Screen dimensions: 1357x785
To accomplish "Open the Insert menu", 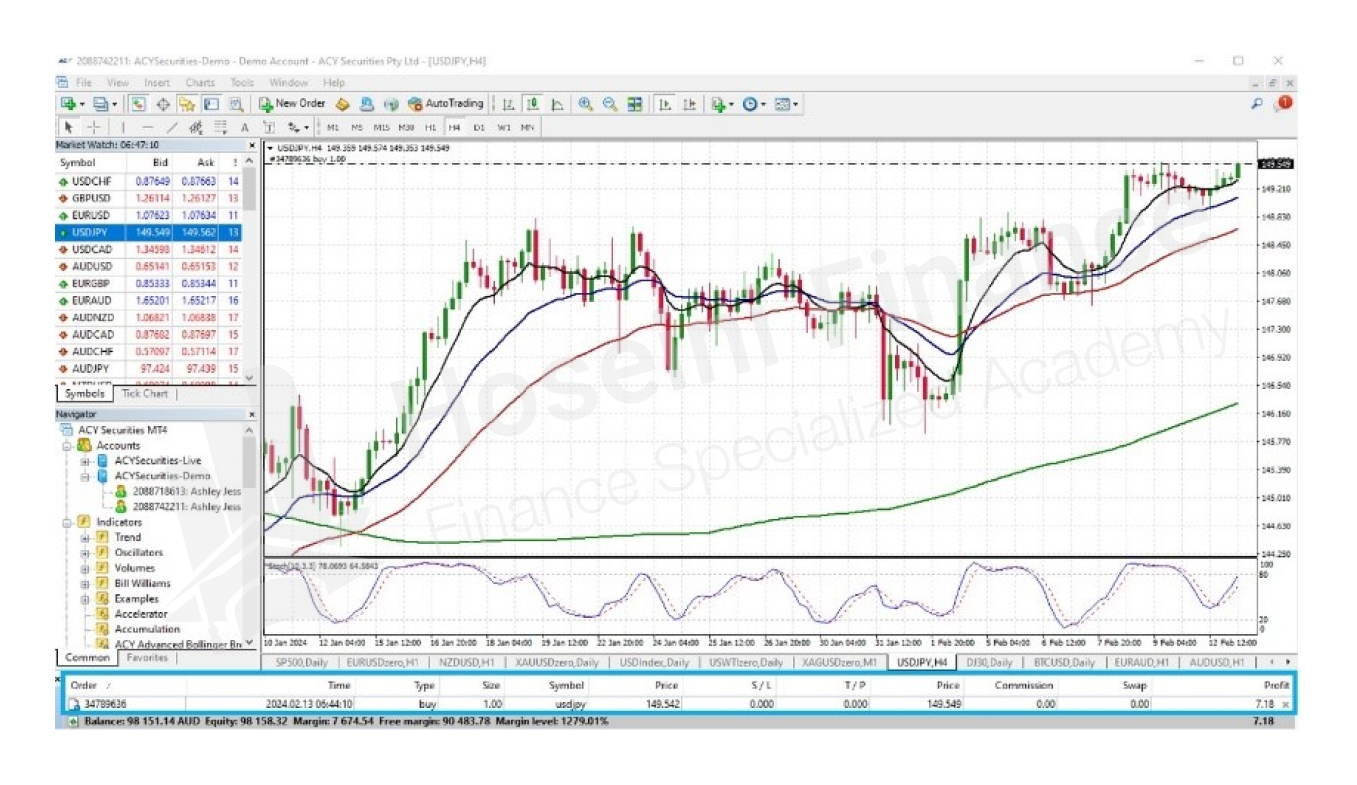I will click(x=157, y=82).
